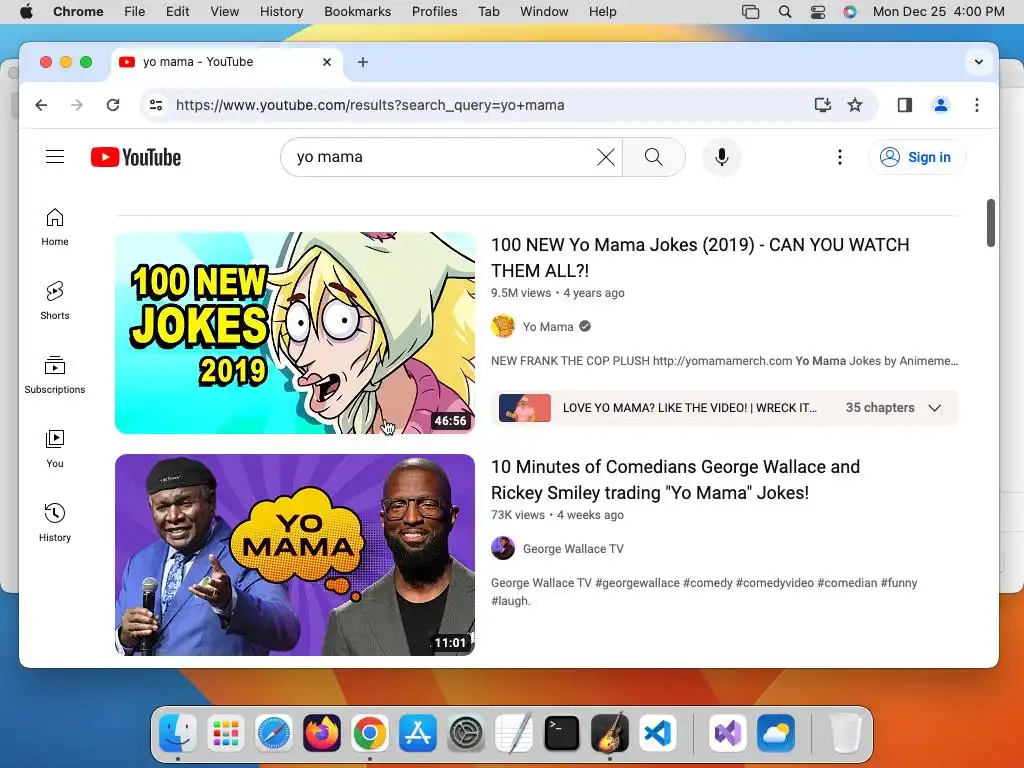Open Terminal from the dock
The width and height of the screenshot is (1024, 768).
point(562,733)
